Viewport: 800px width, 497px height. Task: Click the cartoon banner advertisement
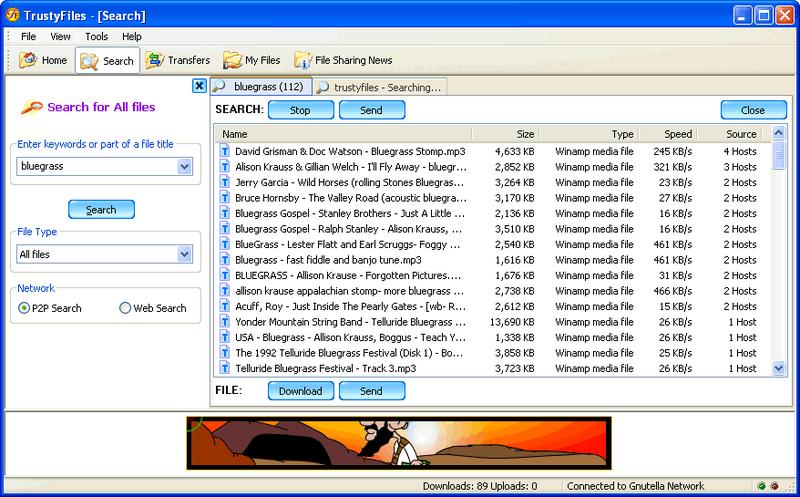pos(399,443)
